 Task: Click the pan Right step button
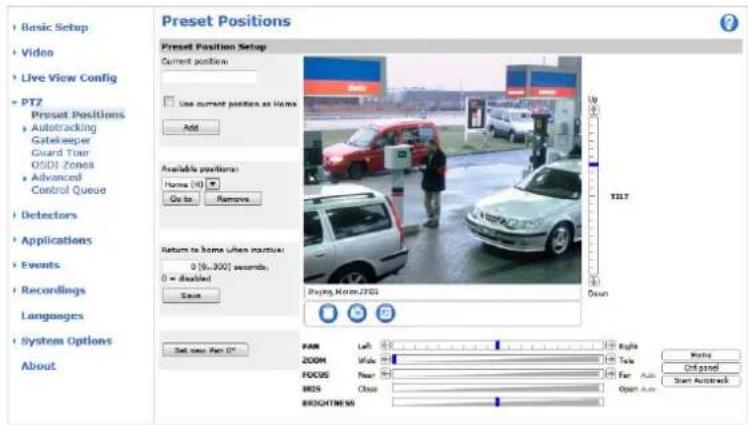[610, 345]
